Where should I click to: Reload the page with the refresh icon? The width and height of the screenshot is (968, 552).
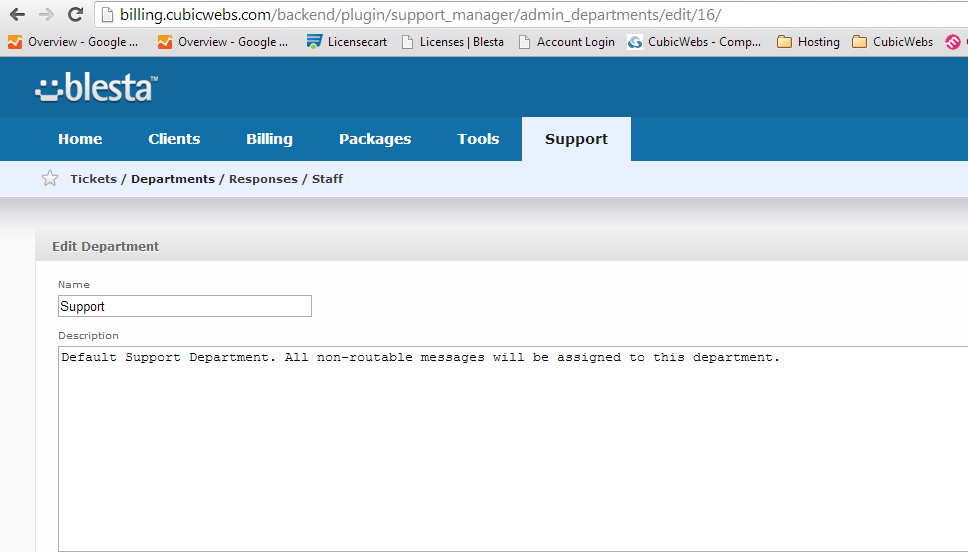coord(75,14)
